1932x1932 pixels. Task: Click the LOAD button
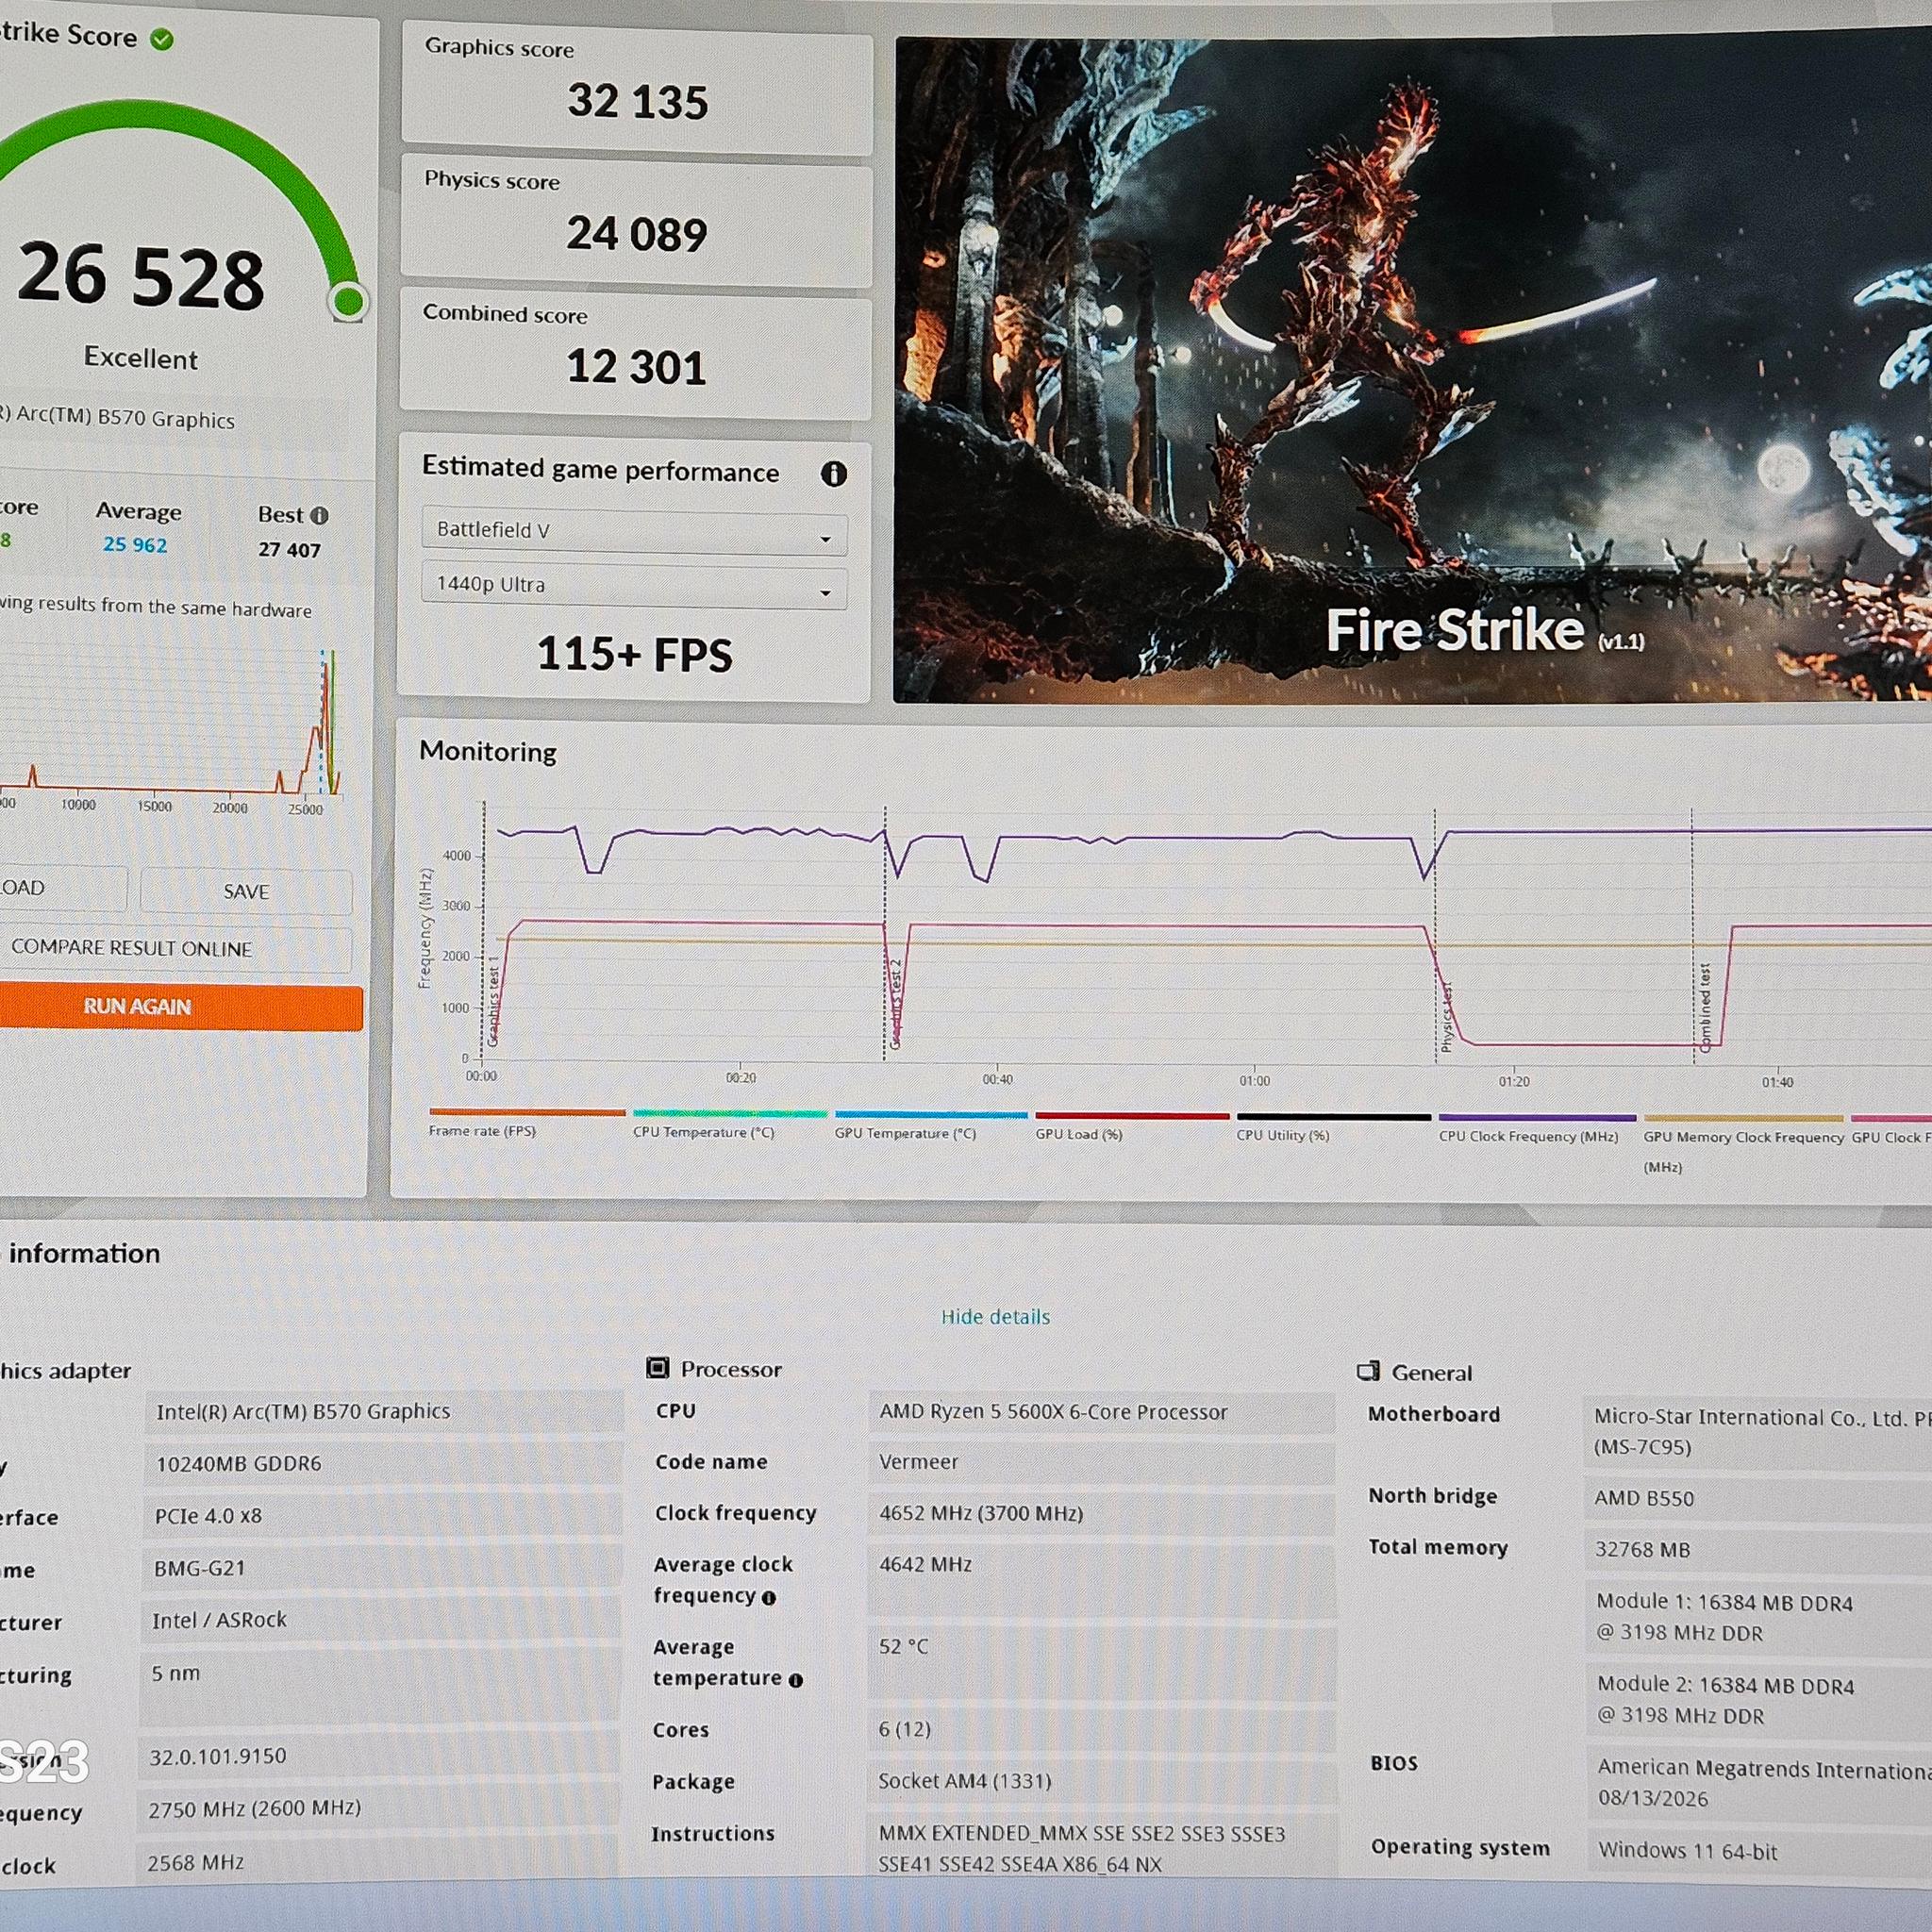[x=62, y=888]
